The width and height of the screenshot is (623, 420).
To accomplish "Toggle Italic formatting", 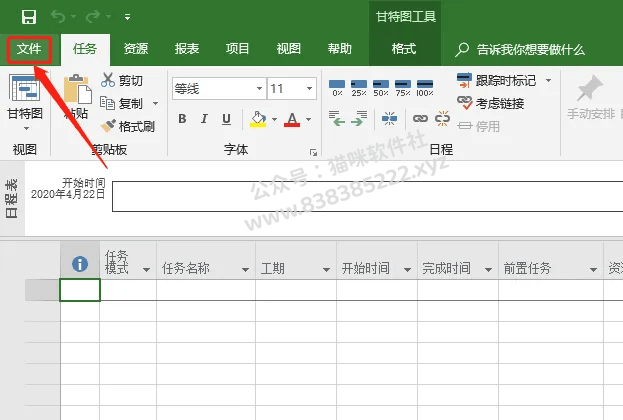I will pyautogui.click(x=204, y=119).
